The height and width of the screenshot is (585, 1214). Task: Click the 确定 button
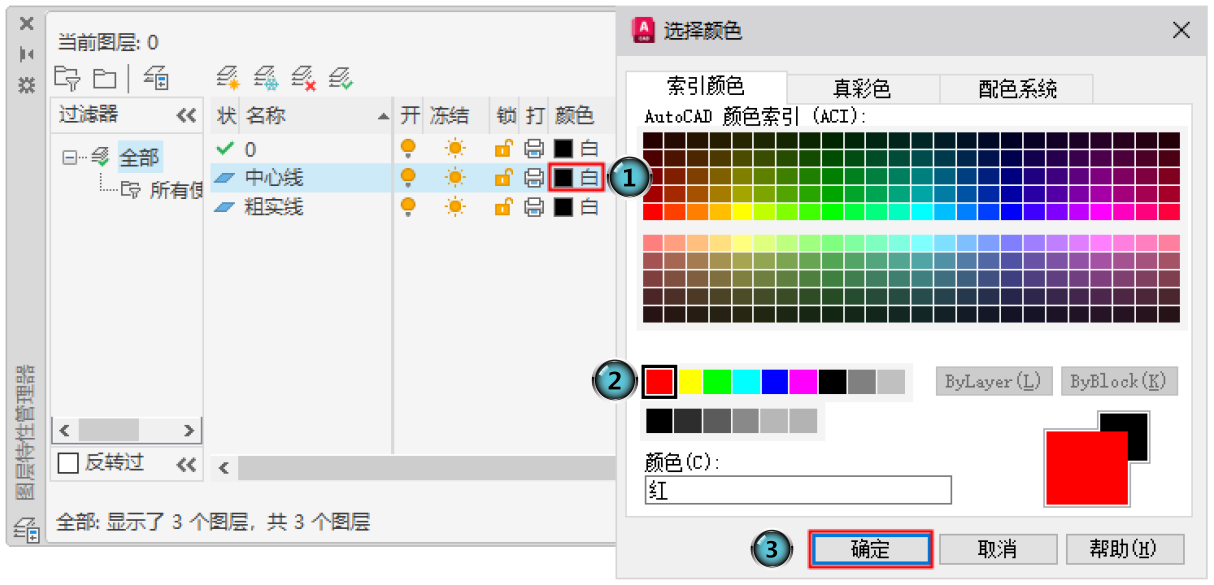pos(870,549)
